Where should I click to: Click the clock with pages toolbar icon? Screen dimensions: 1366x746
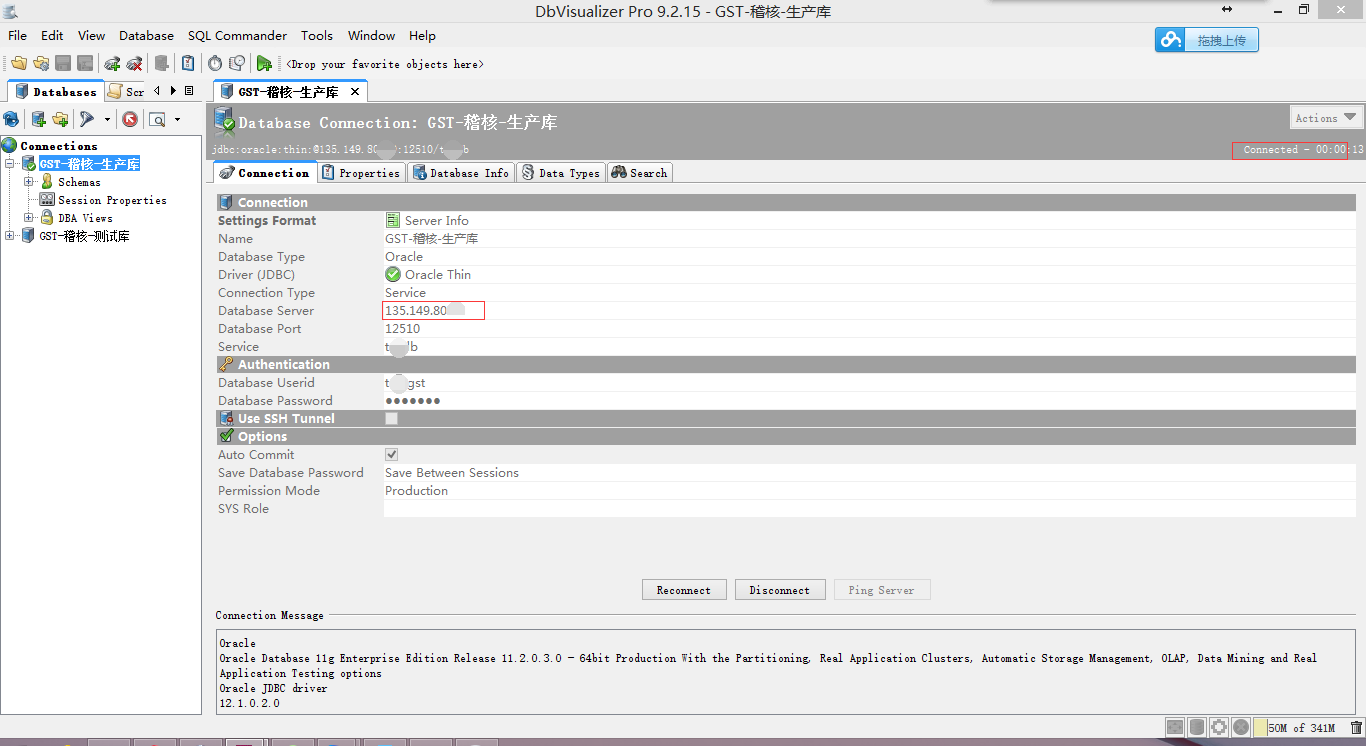(237, 63)
